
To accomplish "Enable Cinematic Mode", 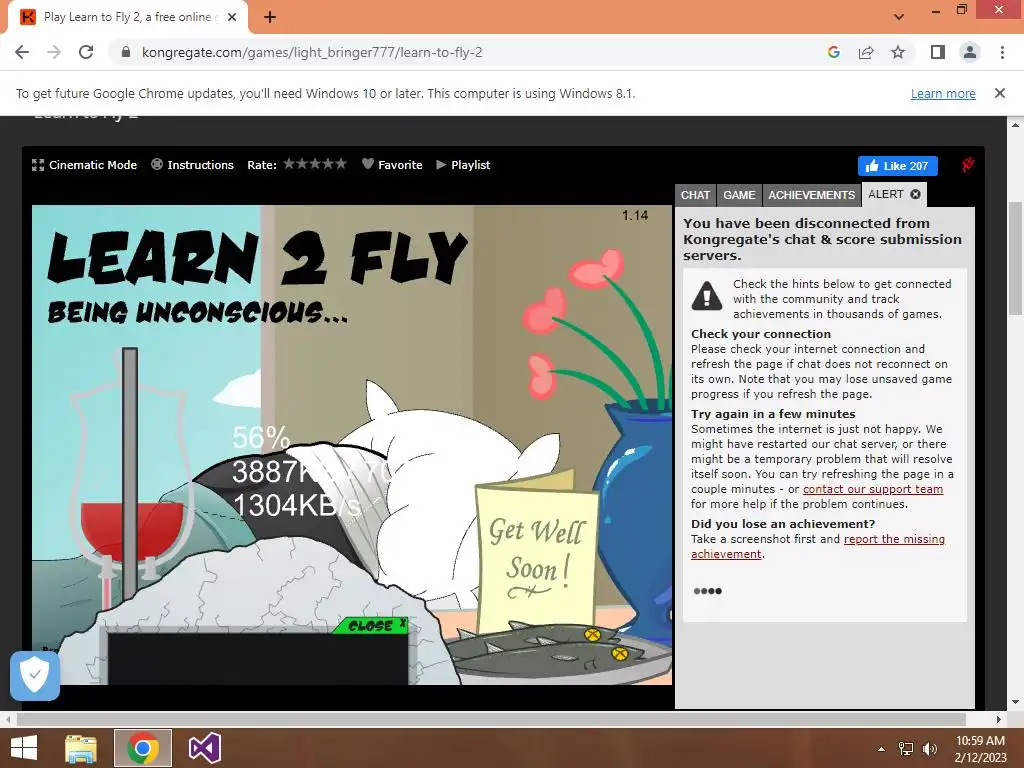I will (x=84, y=165).
